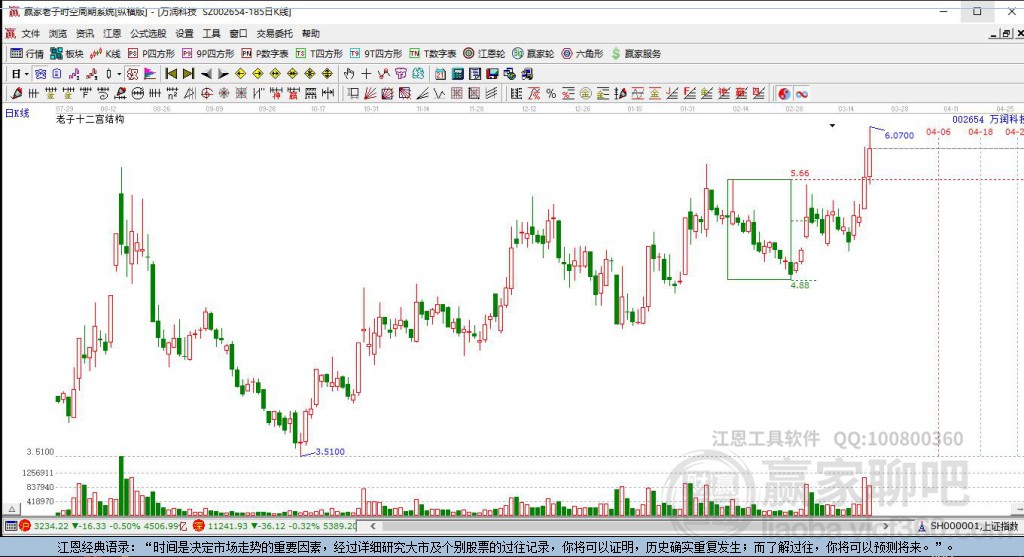Open the 9P四方形 tool

click(208, 54)
